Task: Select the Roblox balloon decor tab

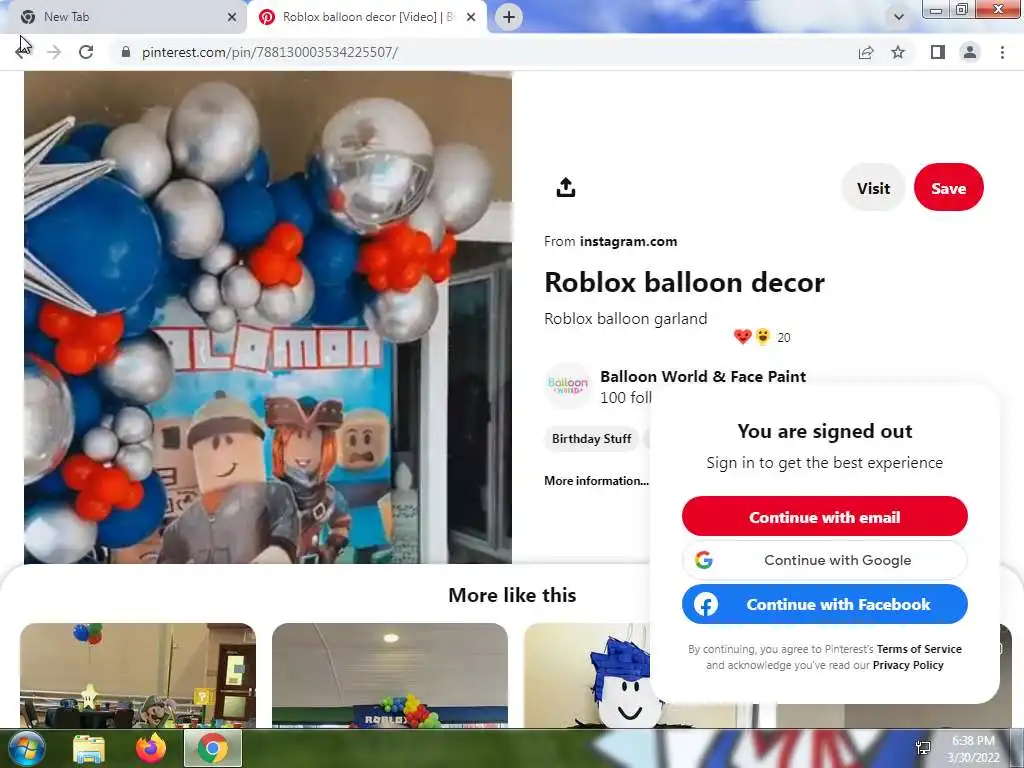Action: (368, 17)
